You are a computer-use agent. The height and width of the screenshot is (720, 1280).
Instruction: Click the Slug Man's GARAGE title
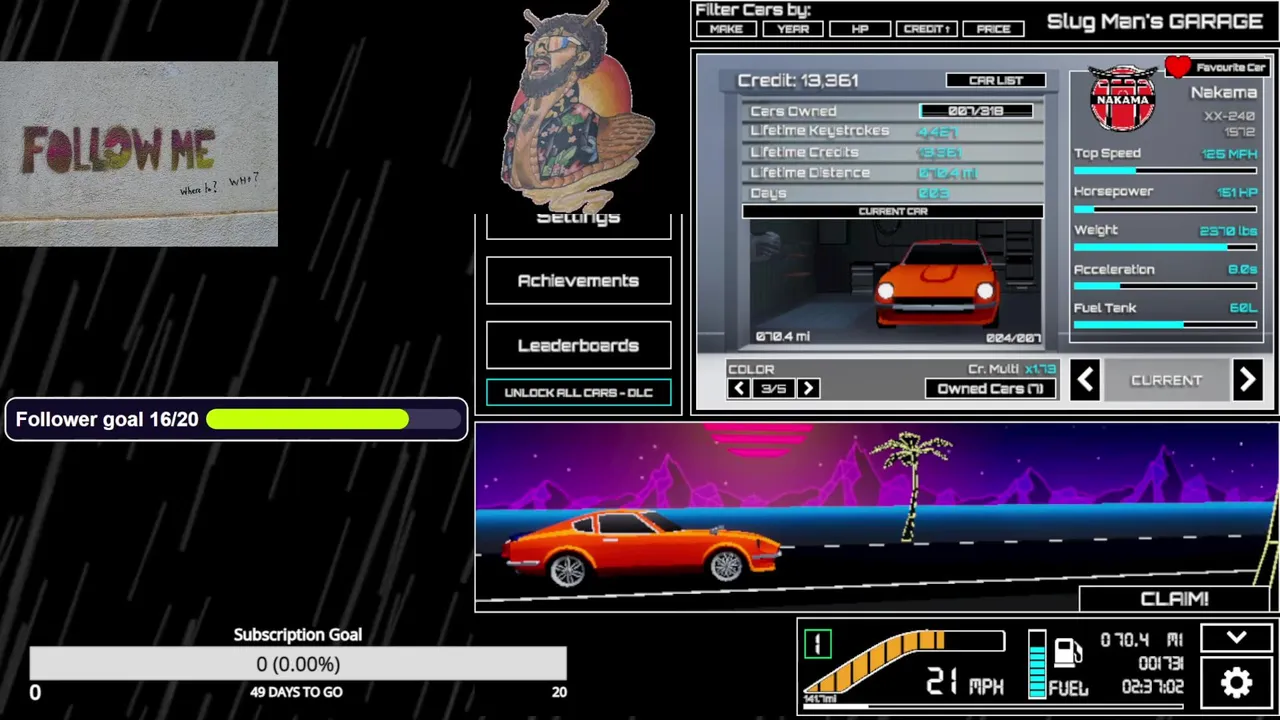click(1154, 21)
